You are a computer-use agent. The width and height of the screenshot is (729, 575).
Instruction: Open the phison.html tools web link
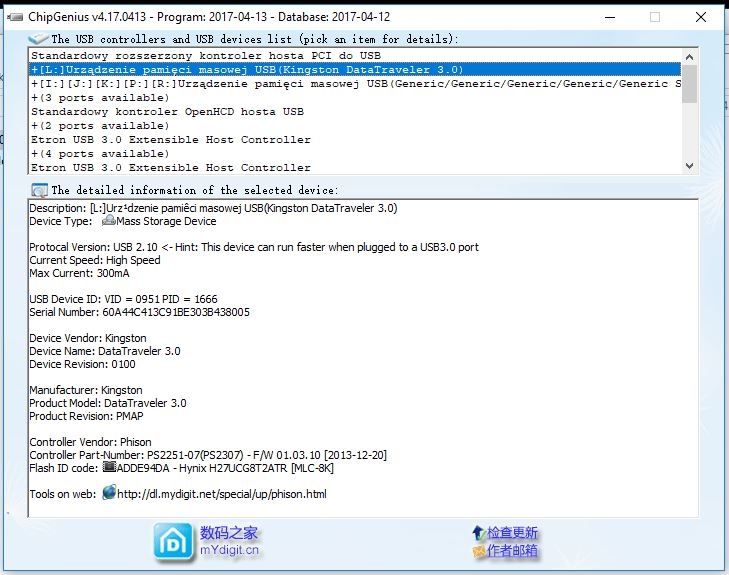click(222, 494)
